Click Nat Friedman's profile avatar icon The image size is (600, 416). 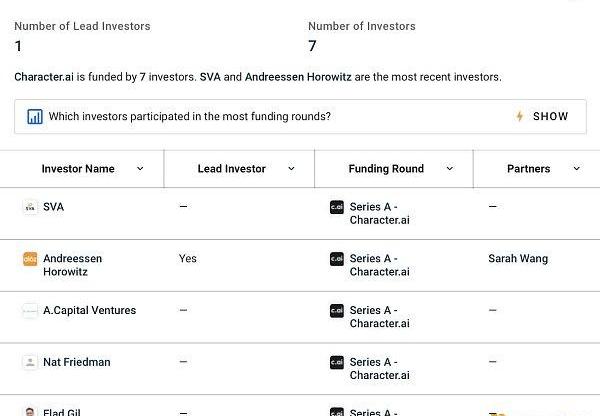tap(30, 362)
